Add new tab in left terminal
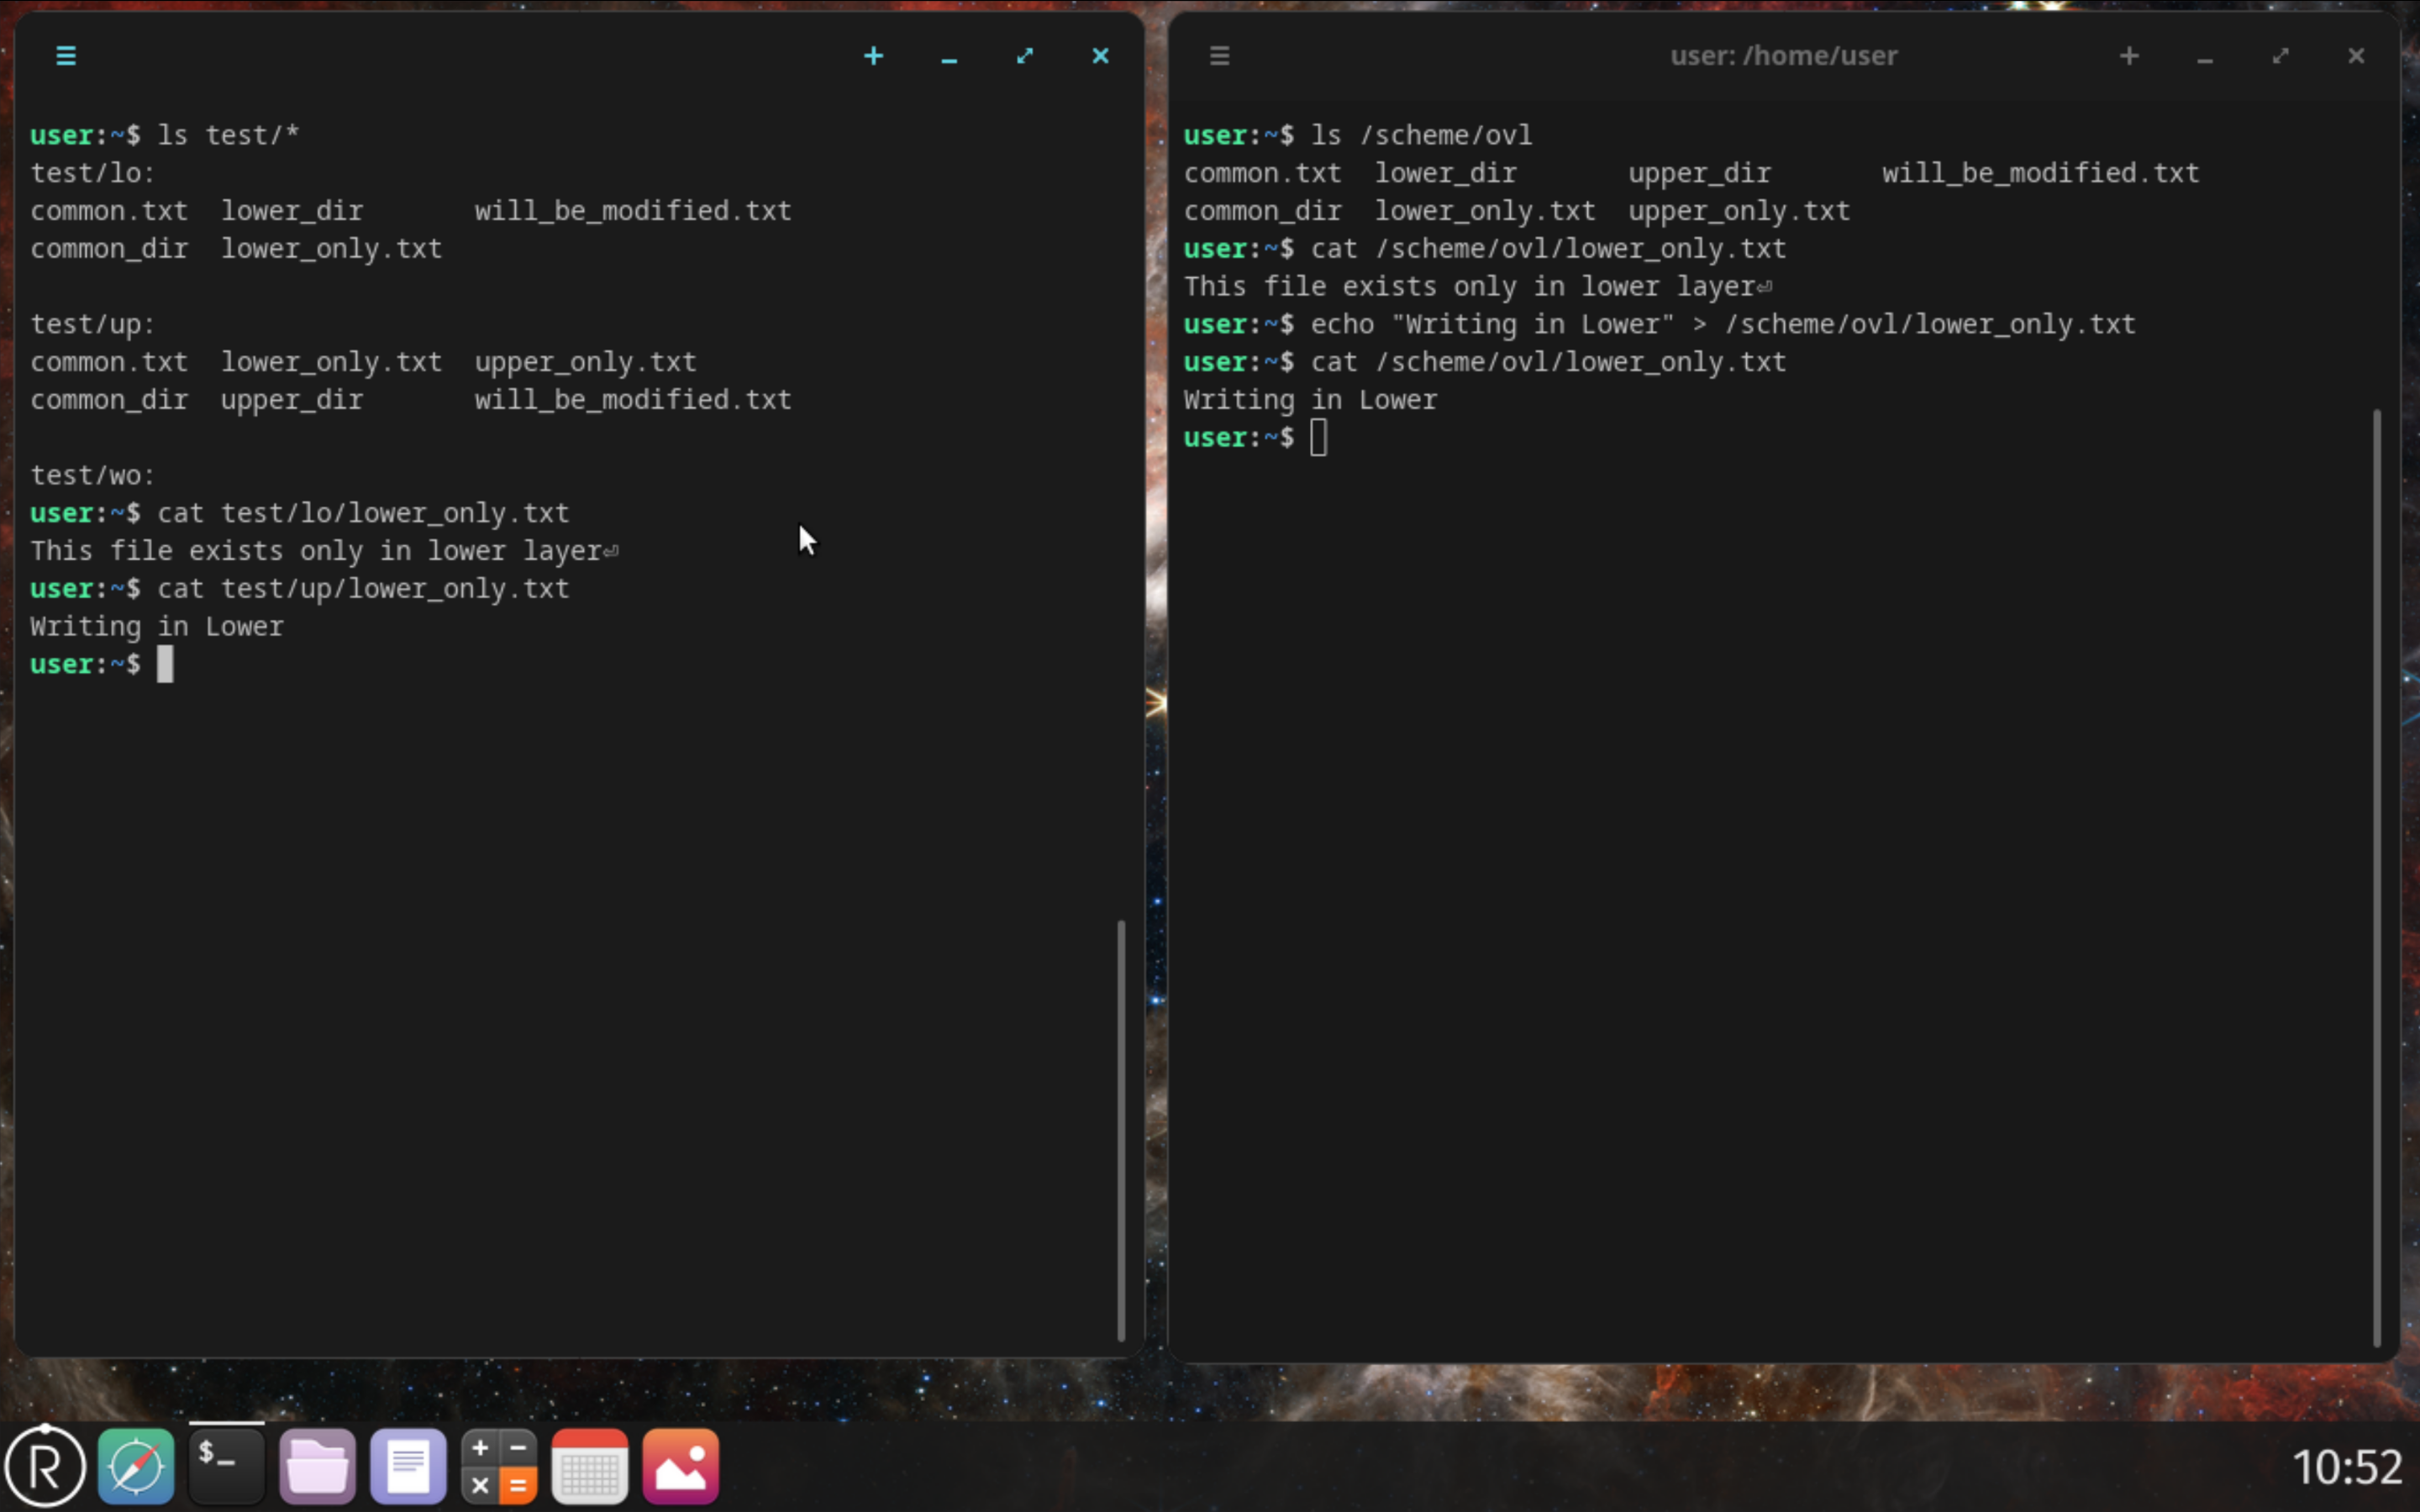Screen dimensions: 2420x1512 (873, 56)
